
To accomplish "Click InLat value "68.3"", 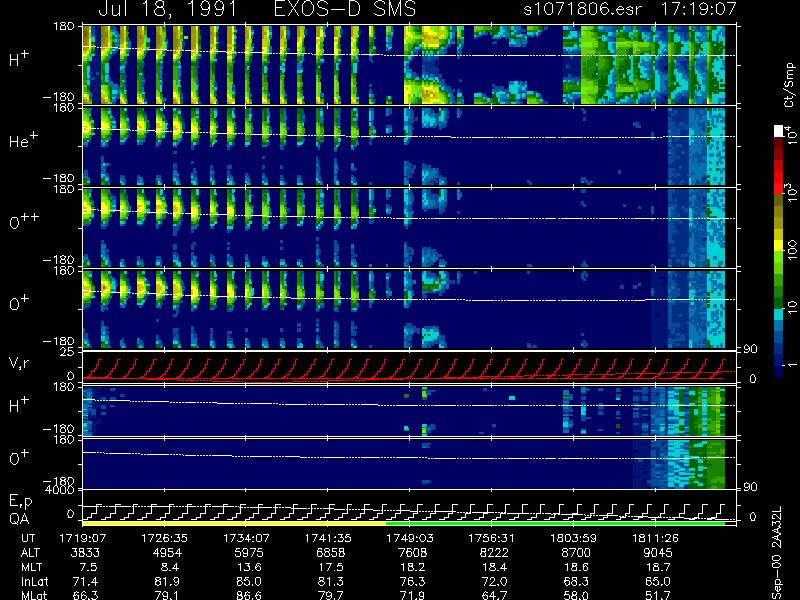I will pyautogui.click(x=576, y=581).
